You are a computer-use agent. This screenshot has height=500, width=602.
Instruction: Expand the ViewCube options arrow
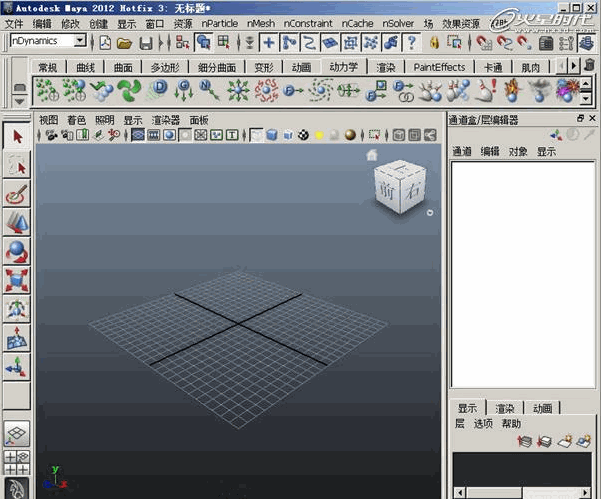429,212
